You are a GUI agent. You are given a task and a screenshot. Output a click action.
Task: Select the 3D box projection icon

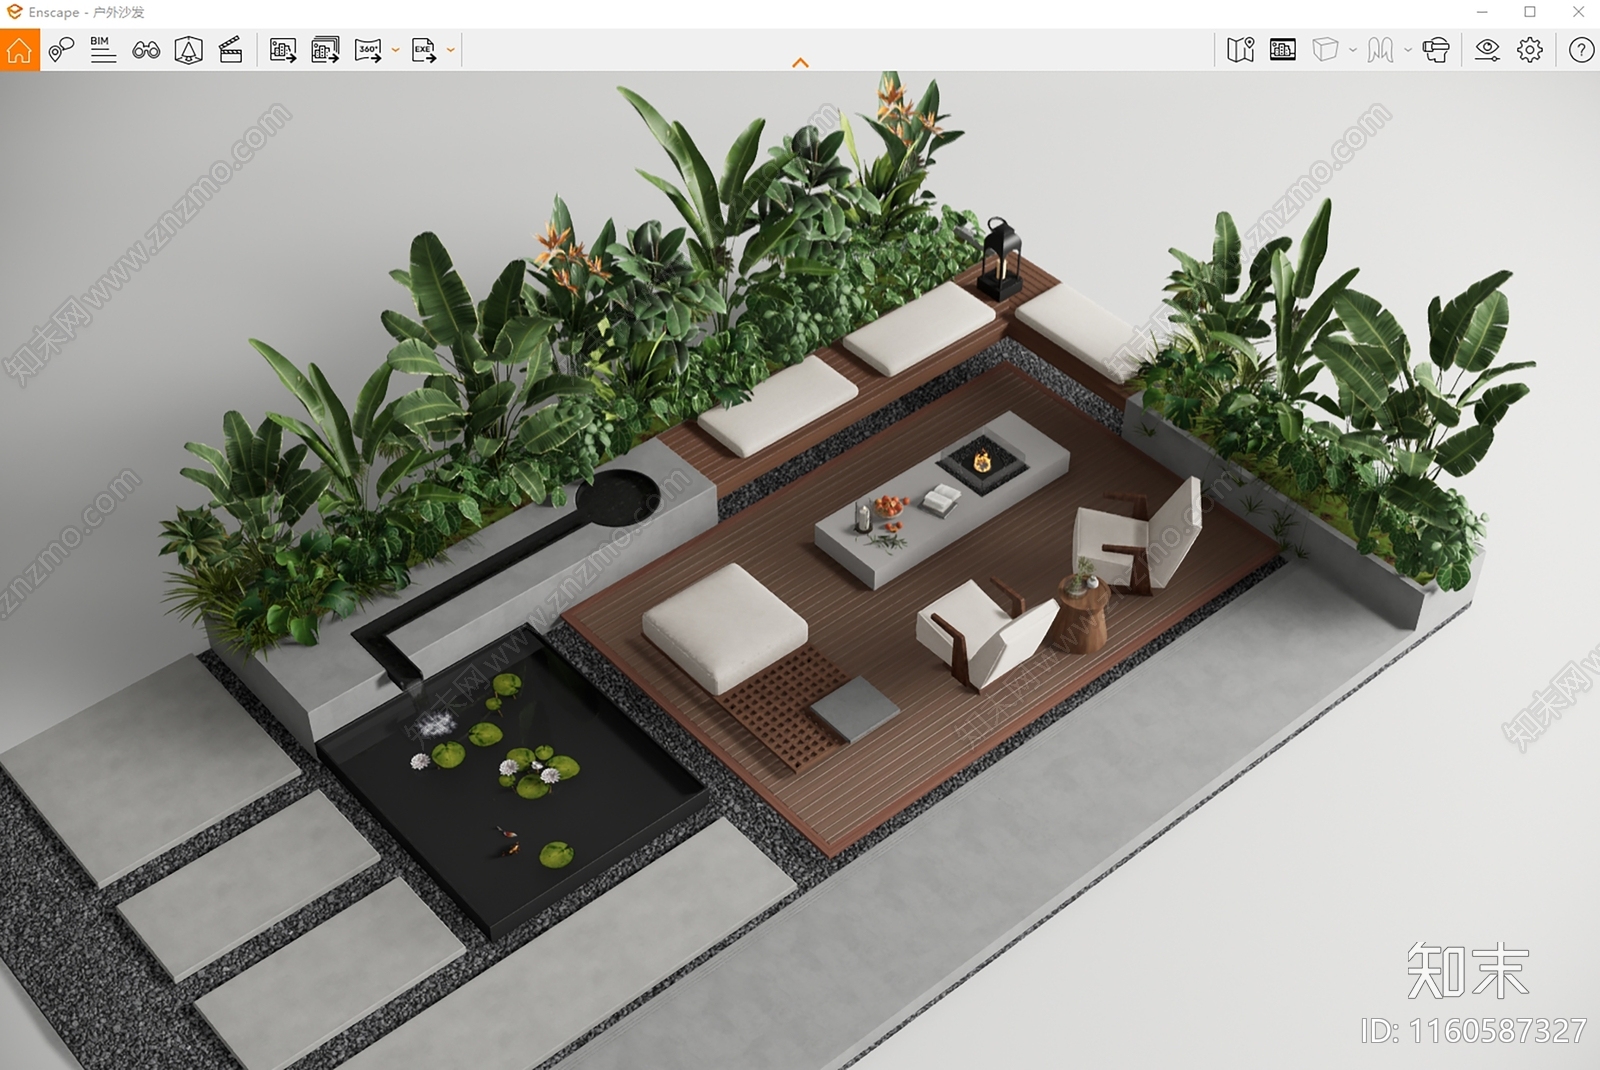pos(1325,49)
